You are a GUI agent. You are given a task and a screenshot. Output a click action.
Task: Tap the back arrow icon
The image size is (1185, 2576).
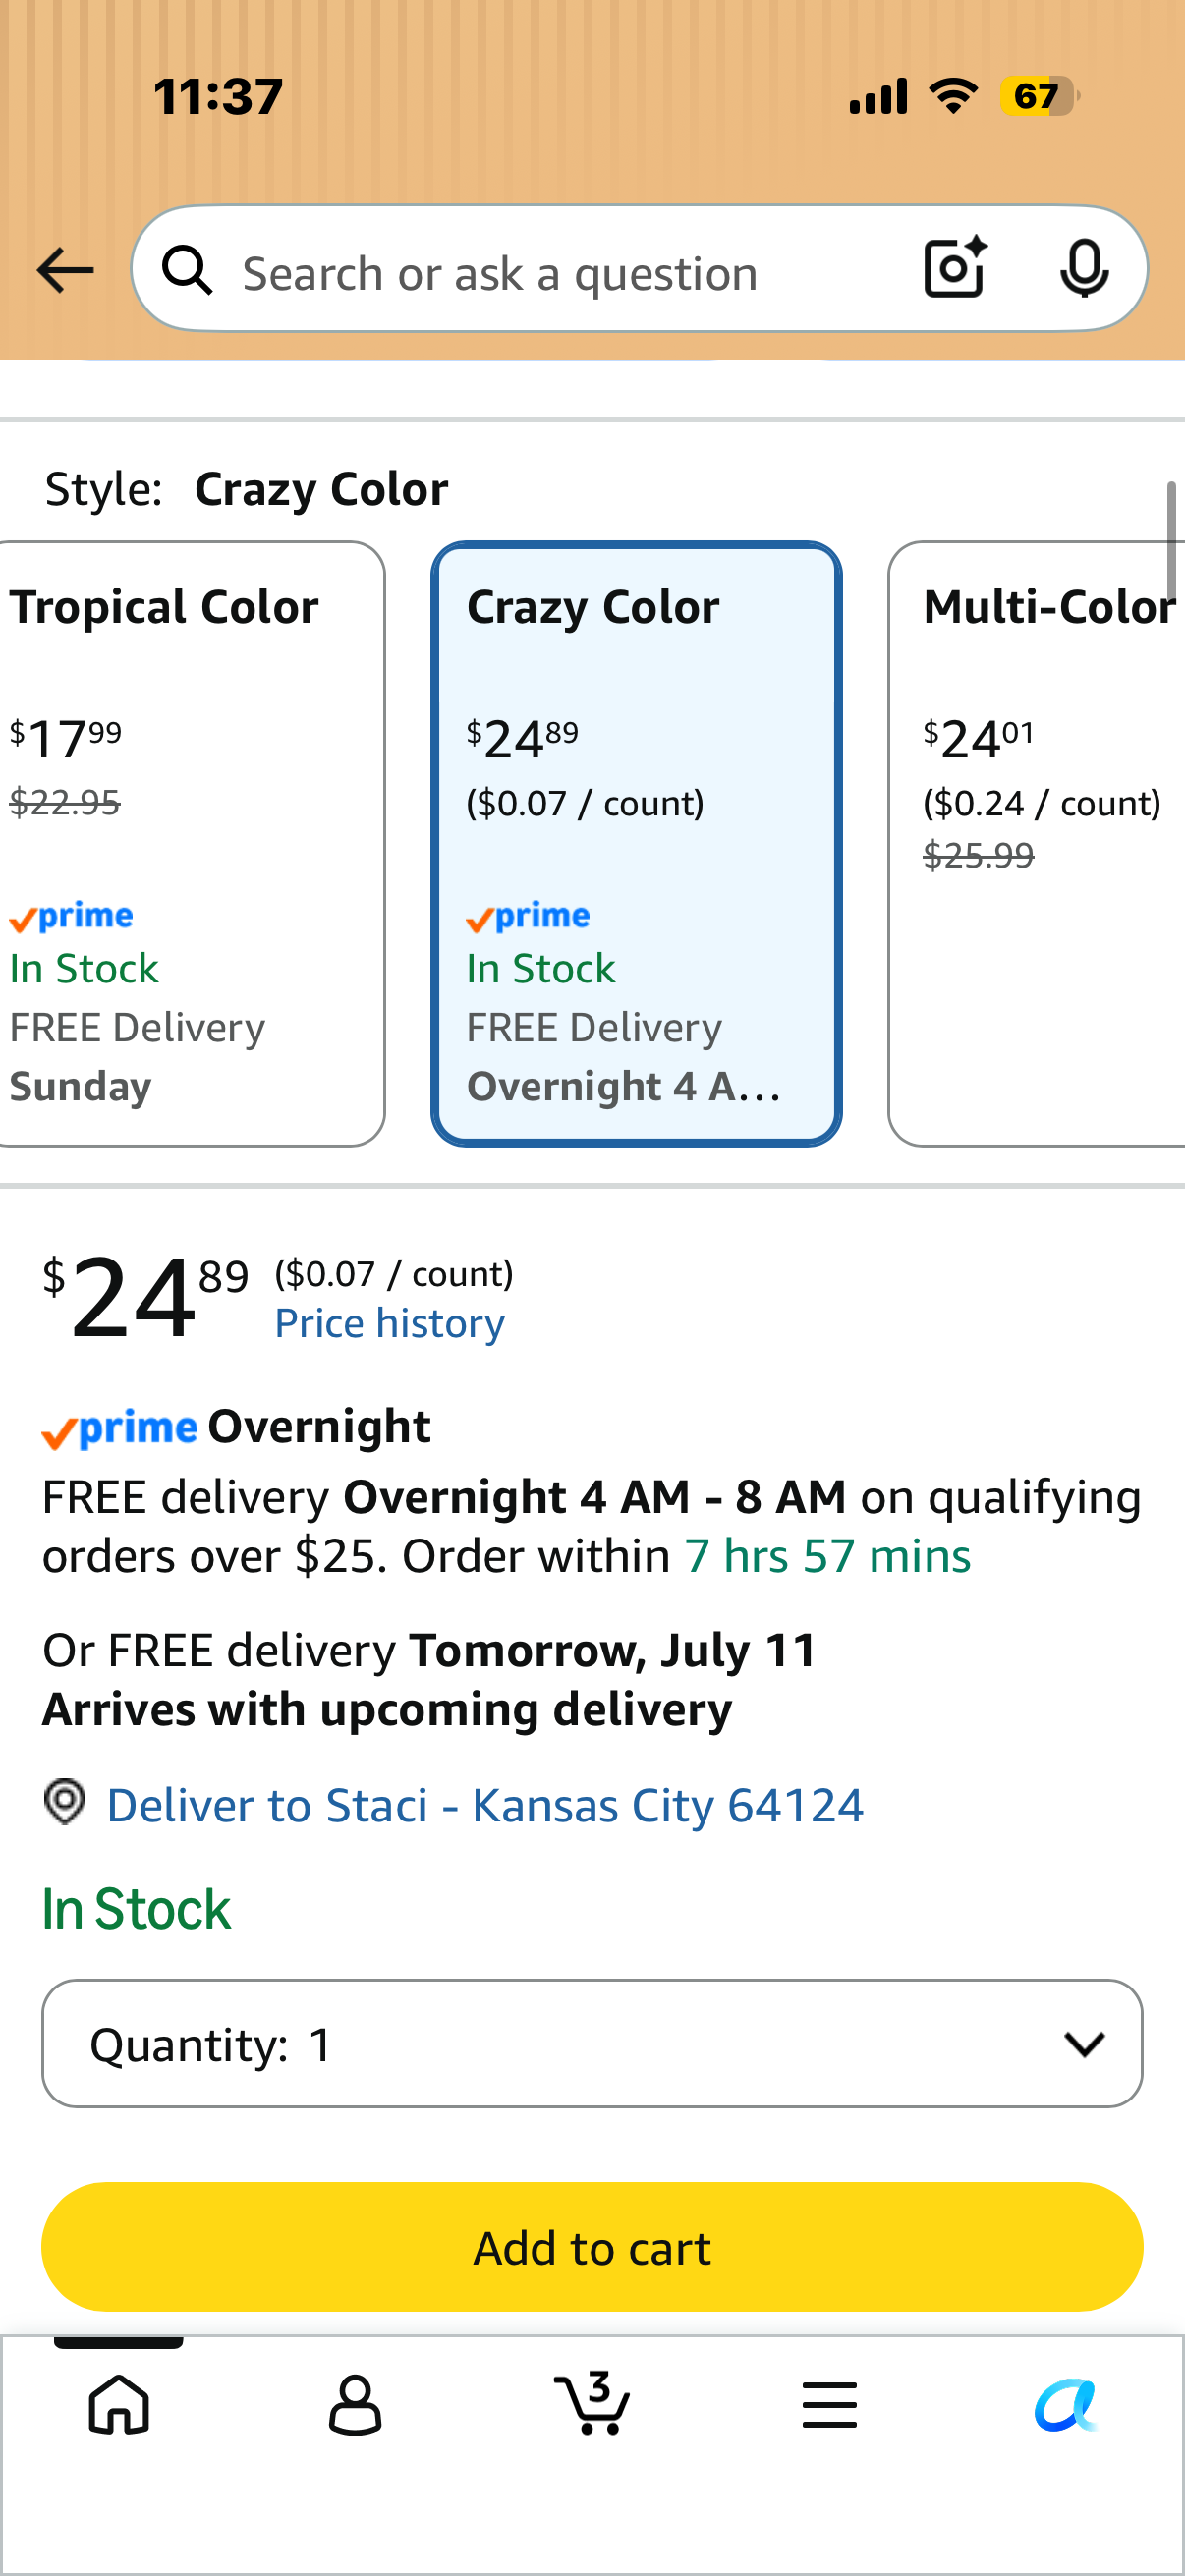coord(65,270)
